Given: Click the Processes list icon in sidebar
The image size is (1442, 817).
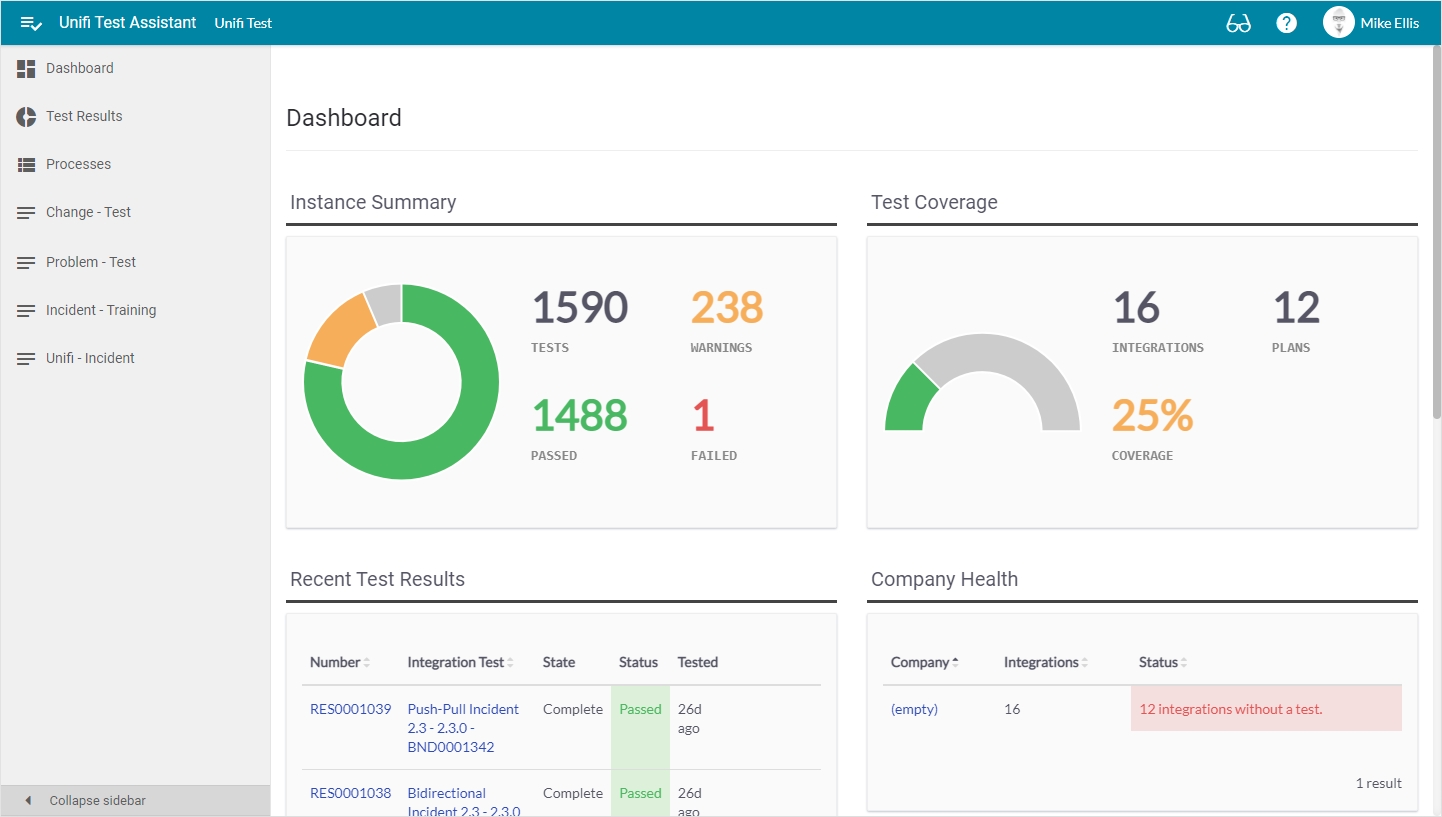Looking at the screenshot, I should pyautogui.click(x=26, y=164).
